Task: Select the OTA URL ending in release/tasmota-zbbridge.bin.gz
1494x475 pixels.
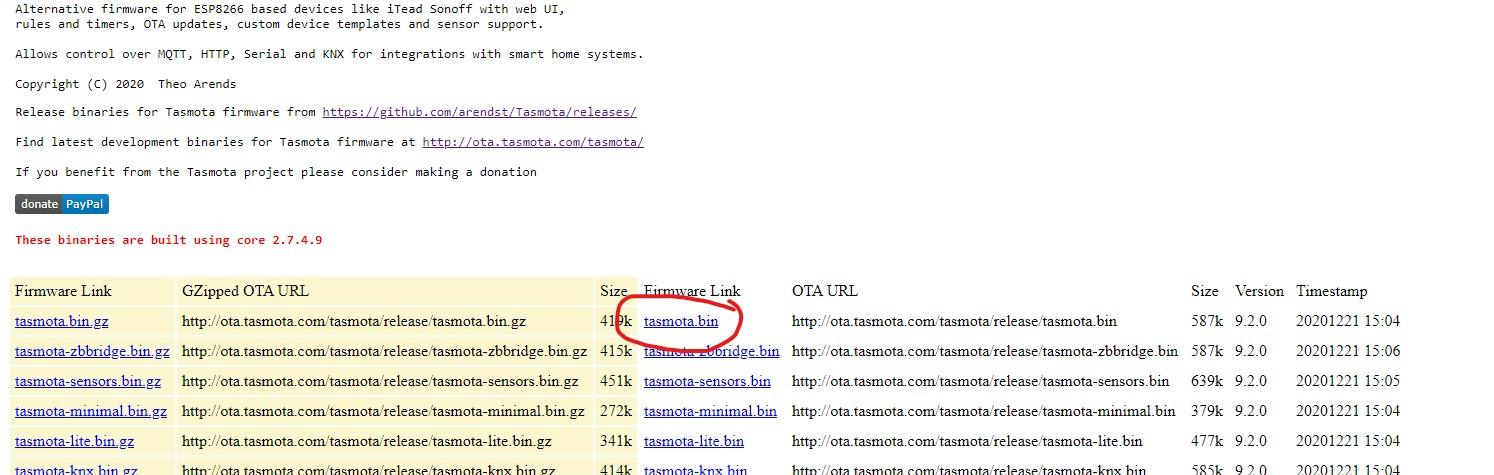Action: [x=385, y=351]
